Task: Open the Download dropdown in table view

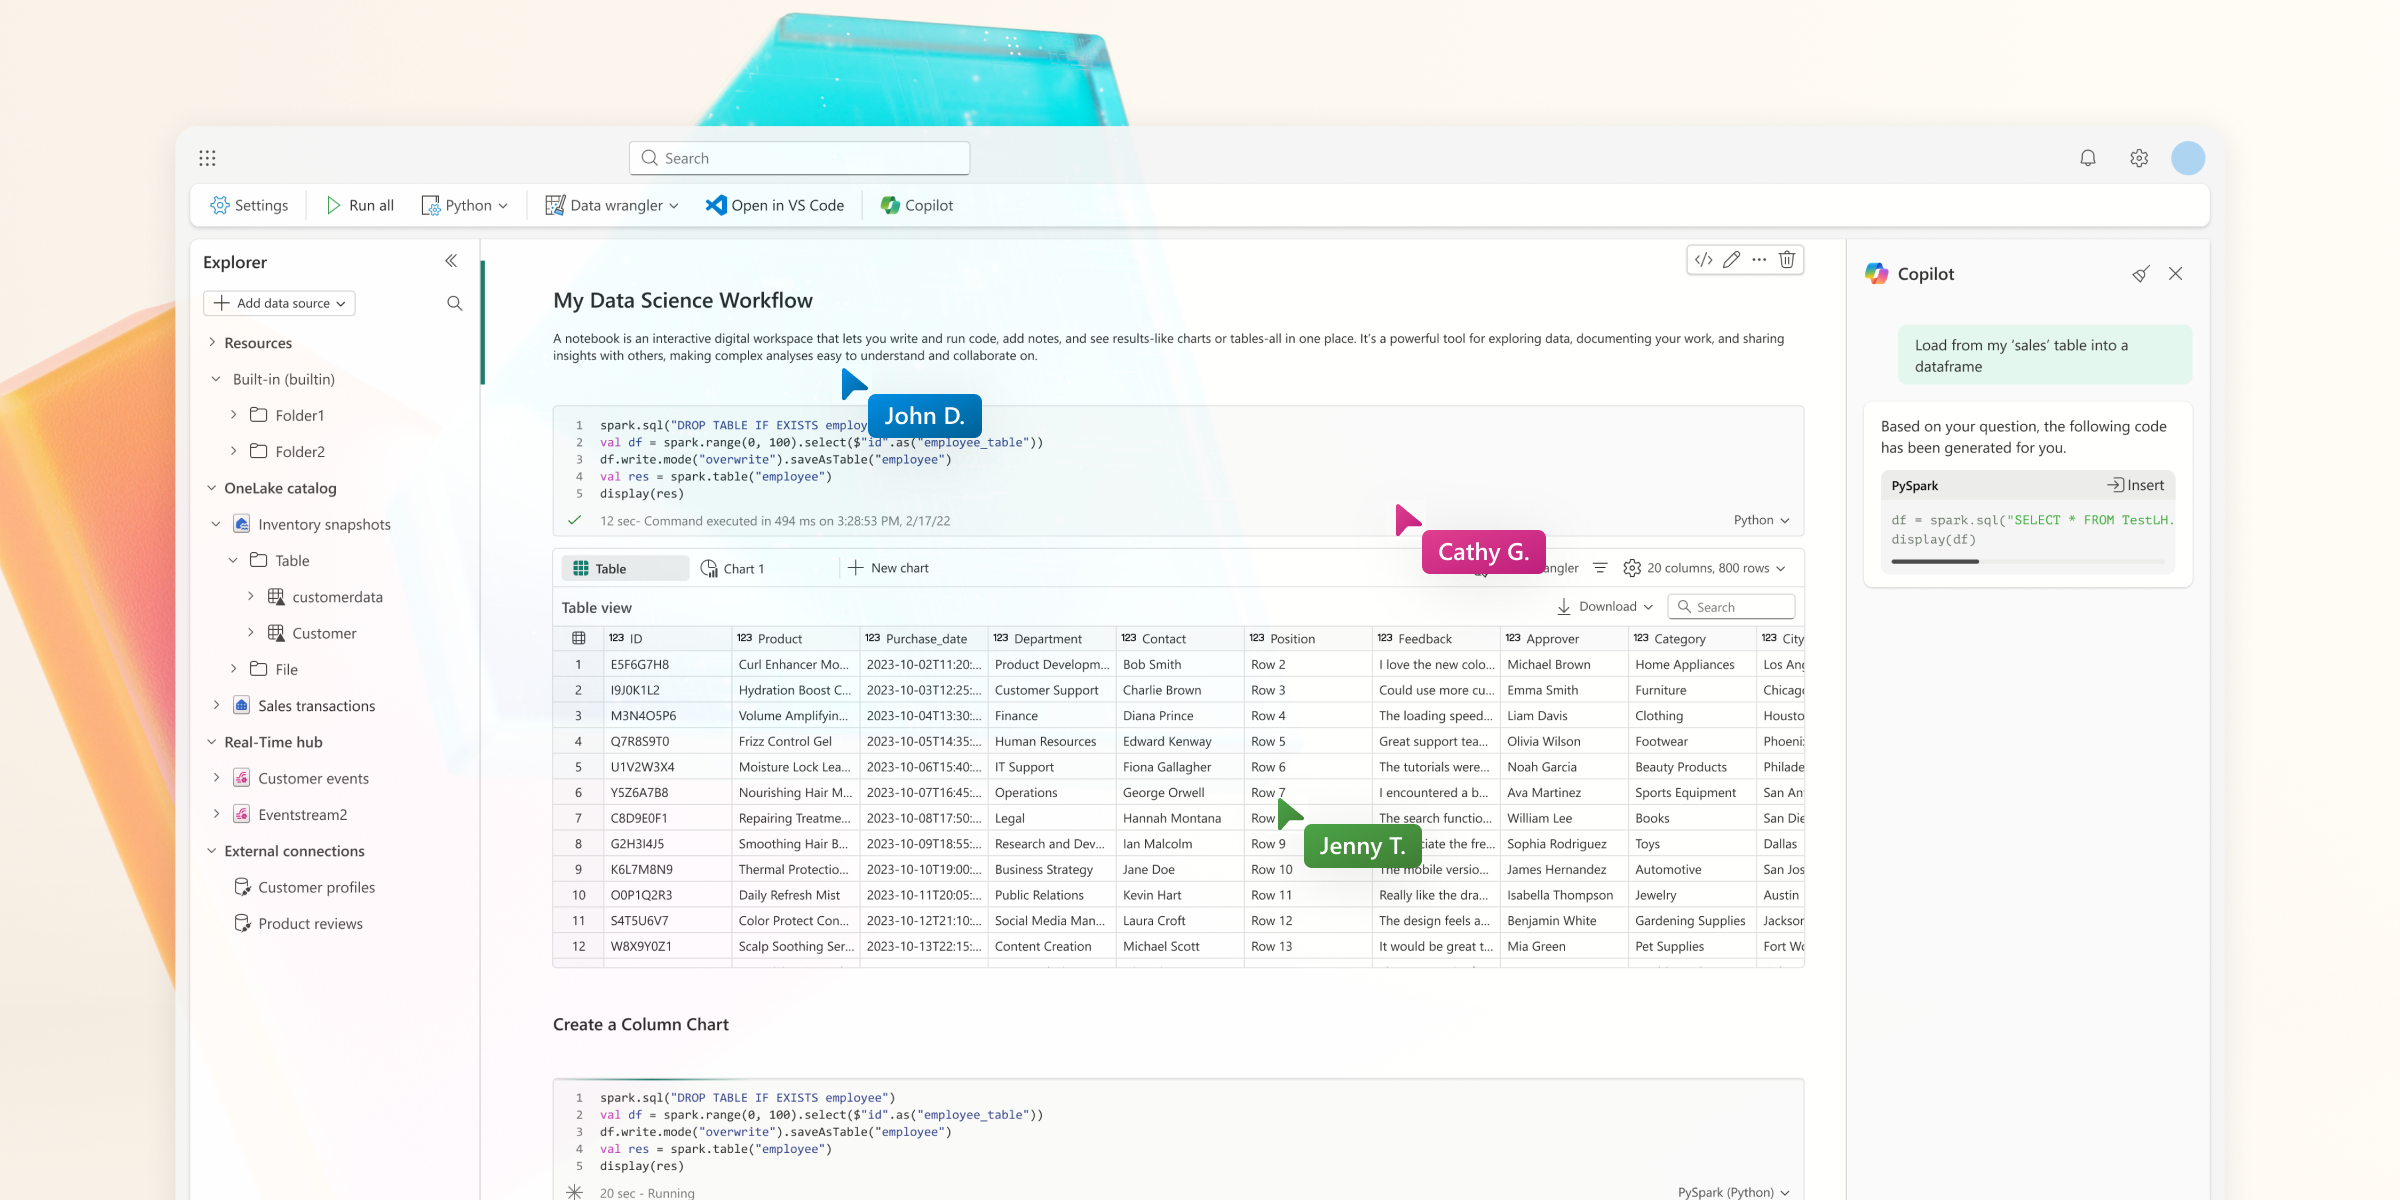Action: [x=1605, y=607]
